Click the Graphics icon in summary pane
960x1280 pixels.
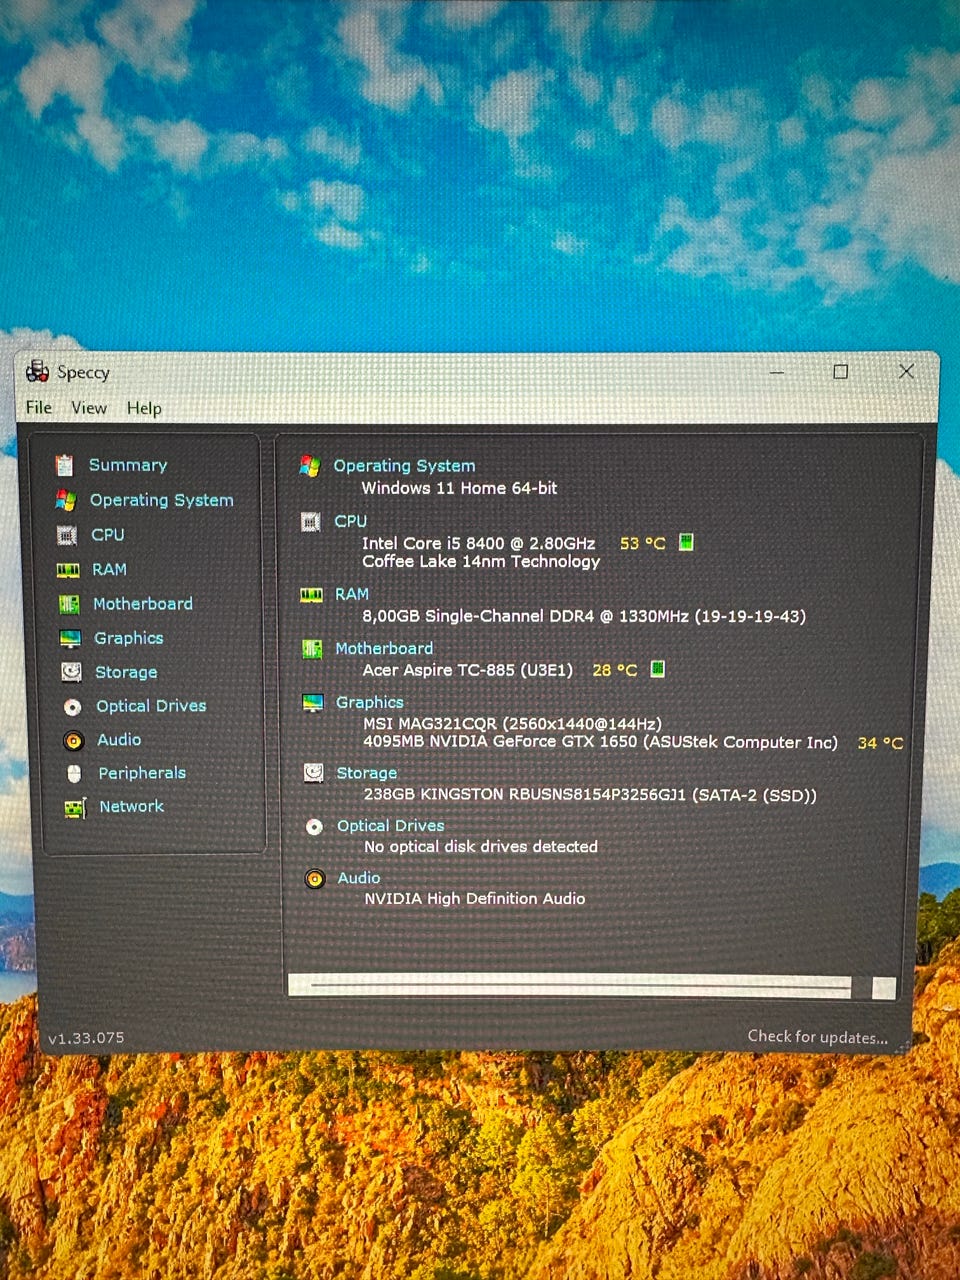click(313, 703)
